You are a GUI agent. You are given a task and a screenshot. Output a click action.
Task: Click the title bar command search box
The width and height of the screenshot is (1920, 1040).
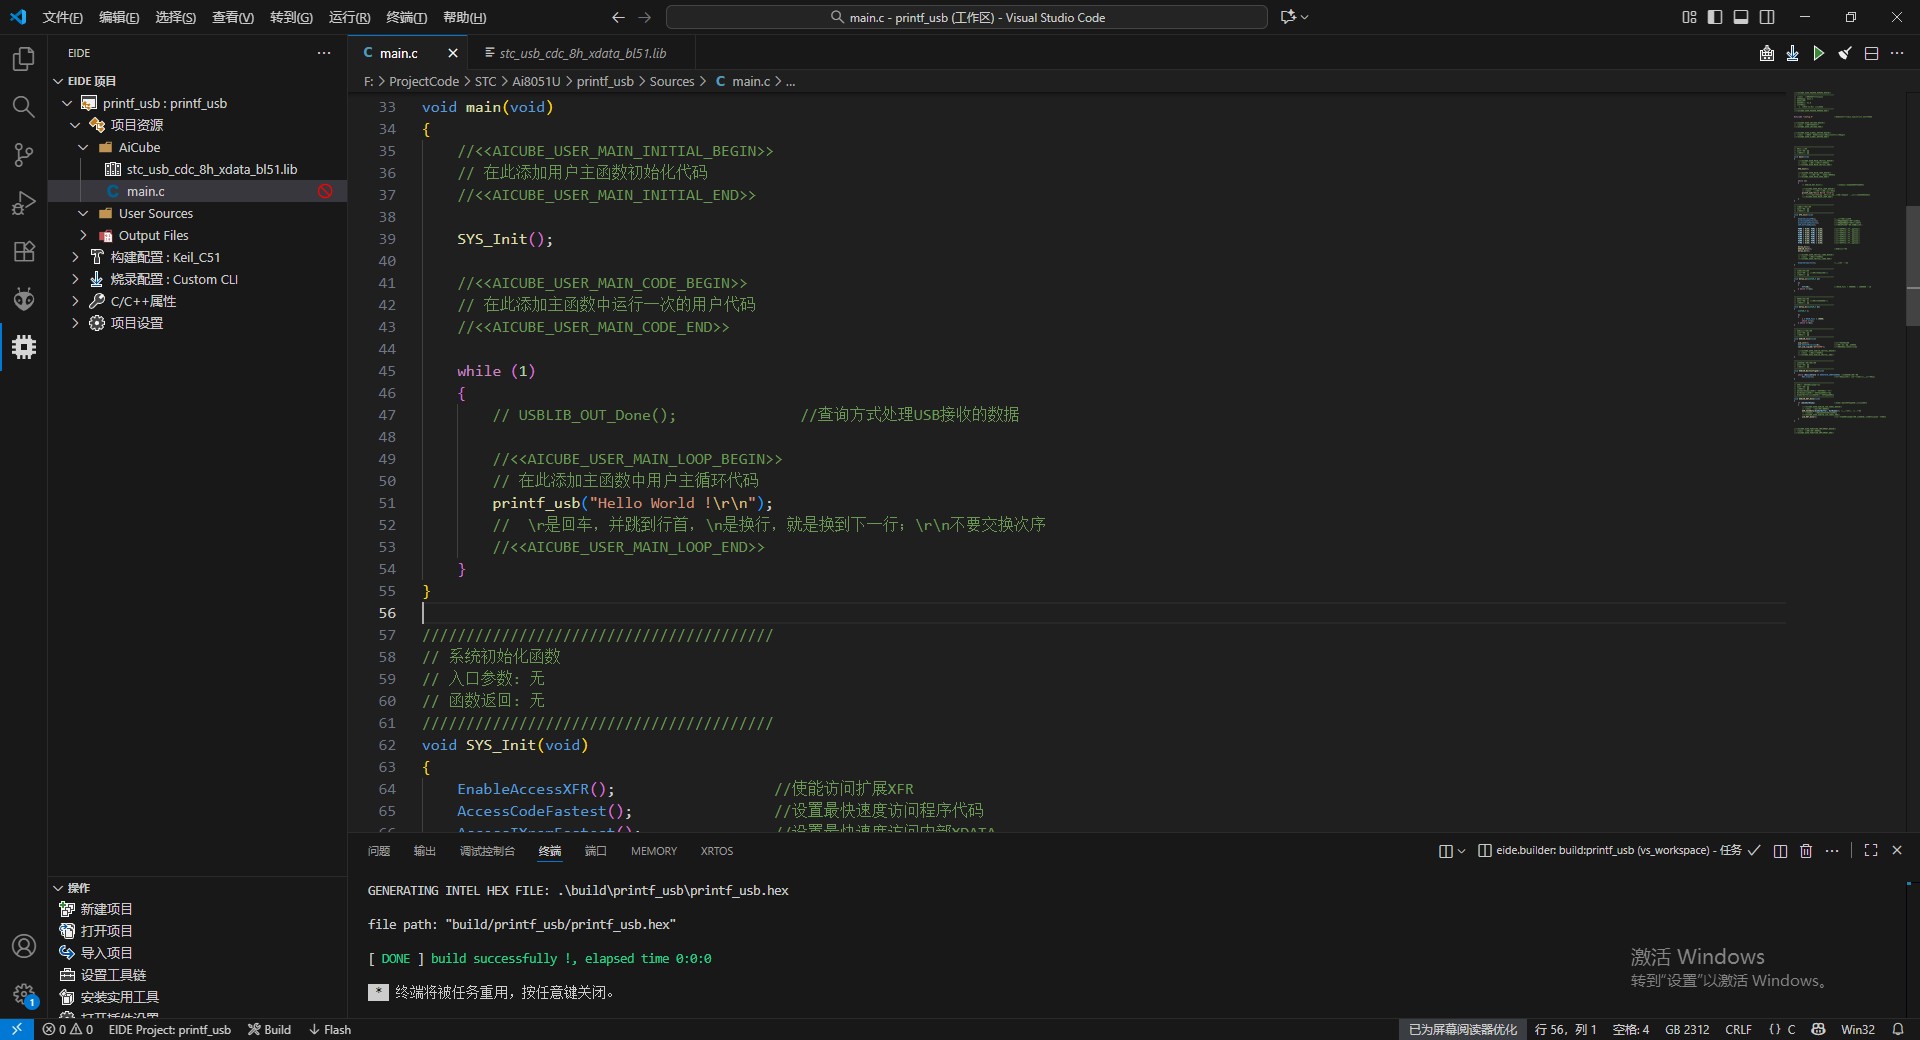point(966,17)
